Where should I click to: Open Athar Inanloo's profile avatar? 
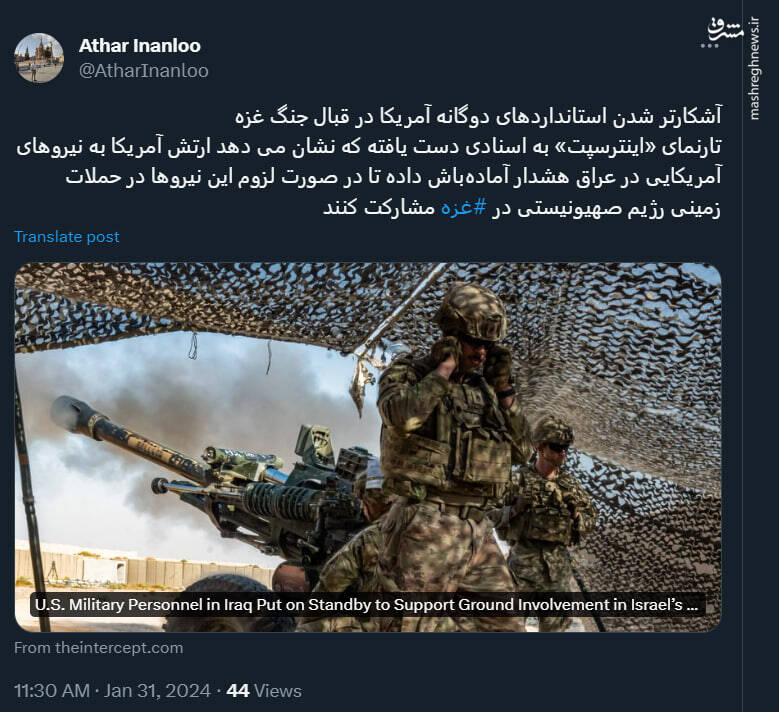point(39,58)
